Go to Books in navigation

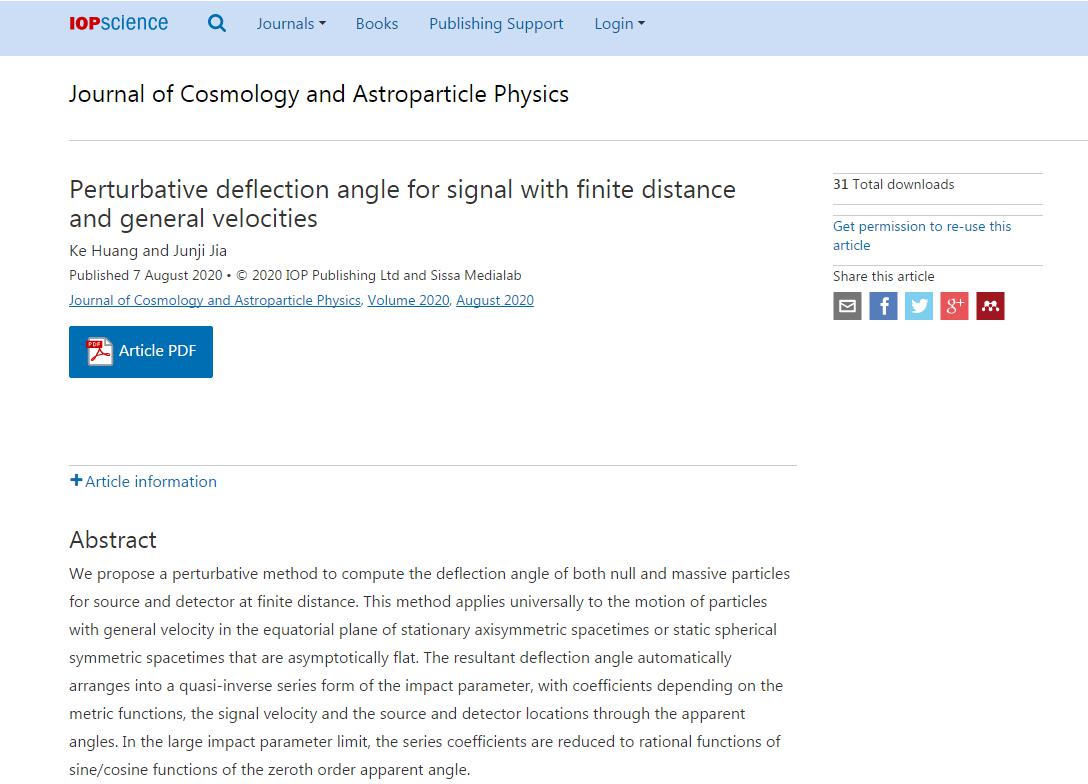click(377, 24)
